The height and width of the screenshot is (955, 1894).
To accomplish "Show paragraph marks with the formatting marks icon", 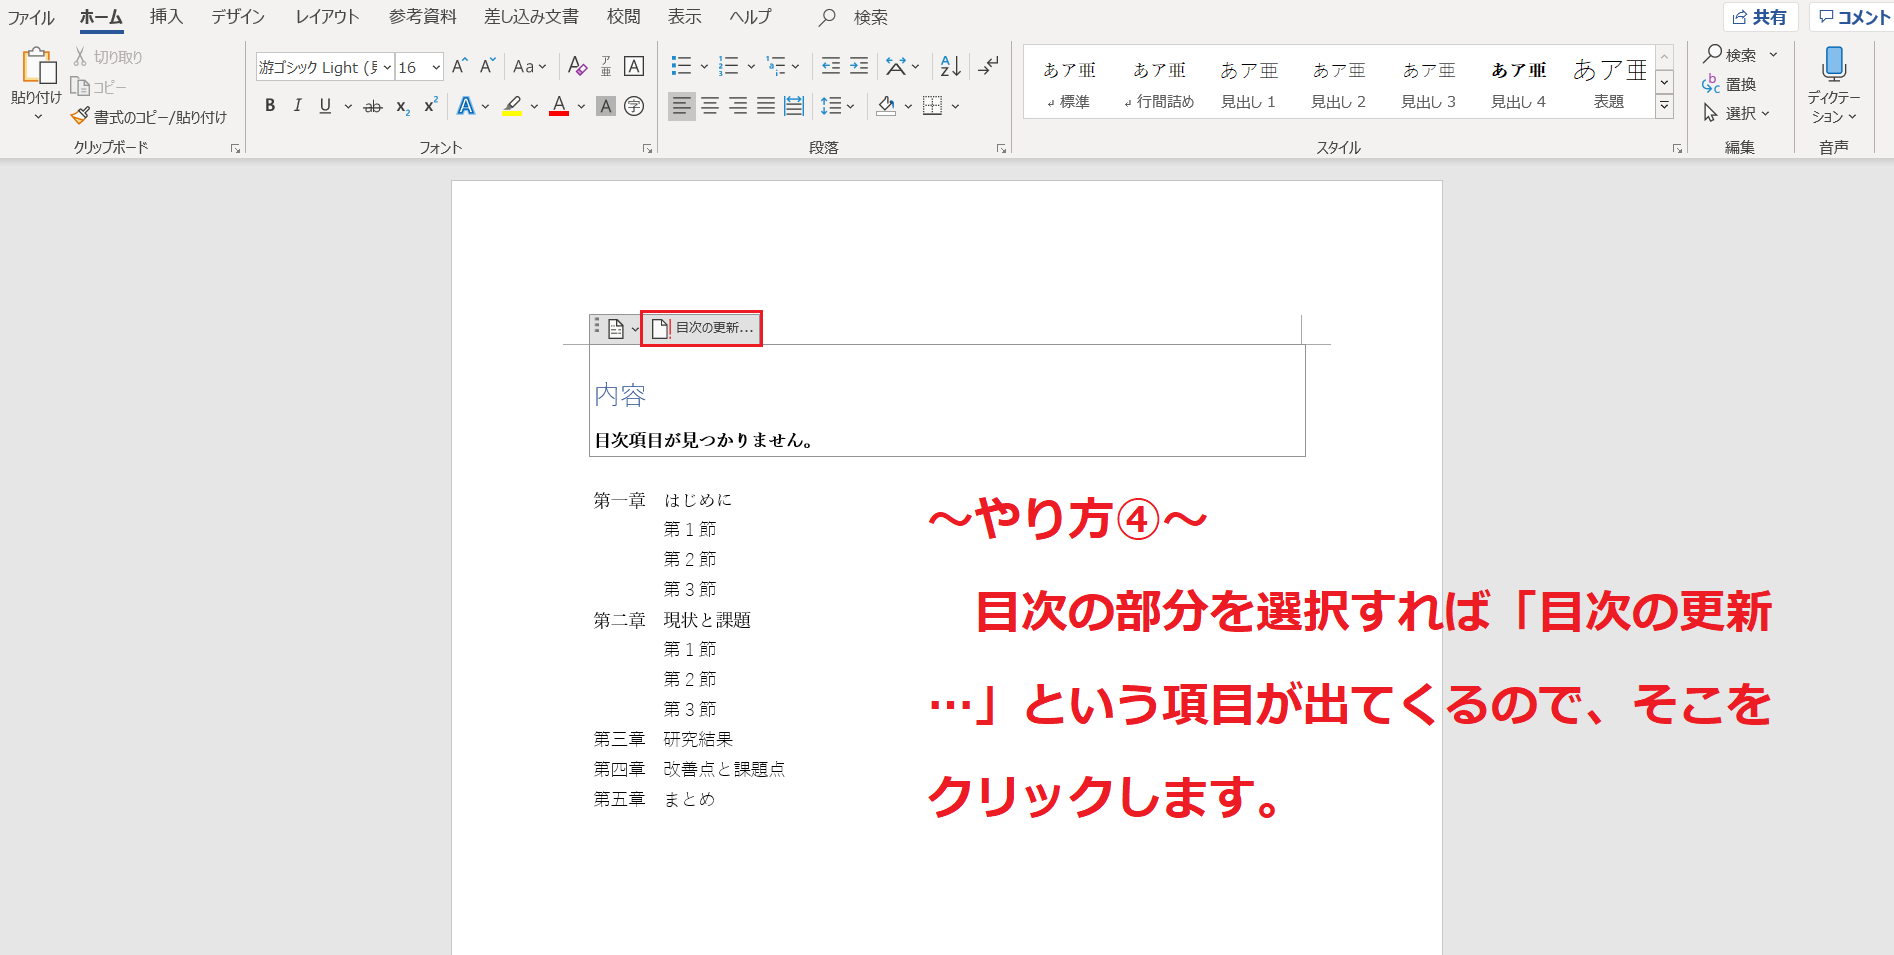I will (988, 67).
